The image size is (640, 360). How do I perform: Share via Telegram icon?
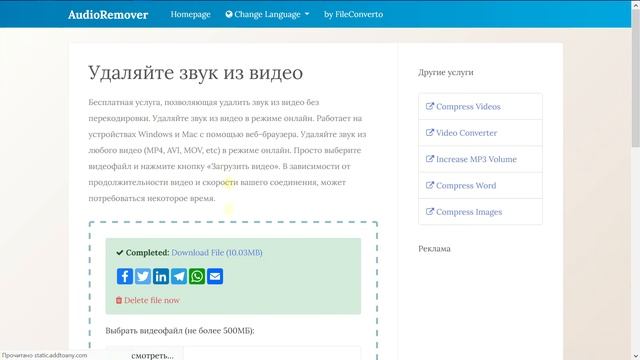point(179,276)
